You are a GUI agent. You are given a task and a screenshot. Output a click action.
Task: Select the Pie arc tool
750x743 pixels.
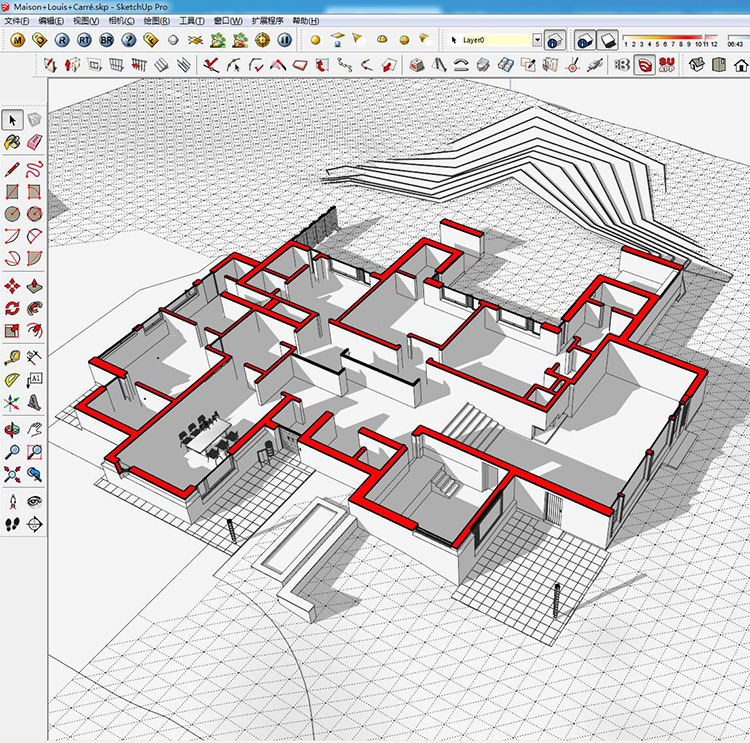click(34, 258)
